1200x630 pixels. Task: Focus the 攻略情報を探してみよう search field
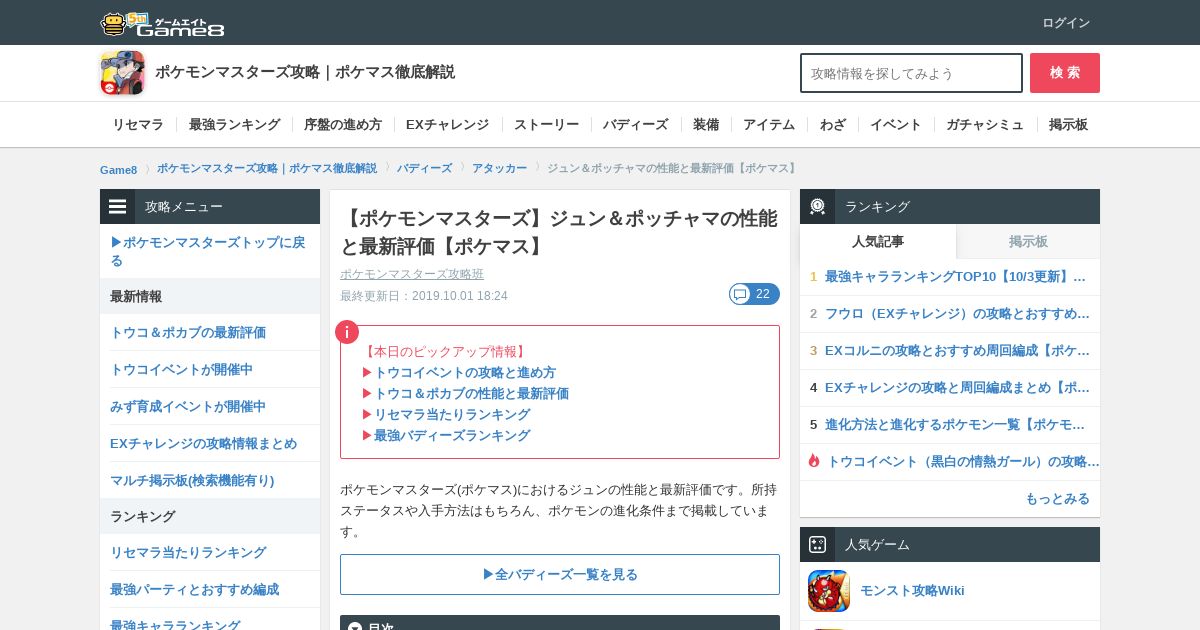(911, 73)
